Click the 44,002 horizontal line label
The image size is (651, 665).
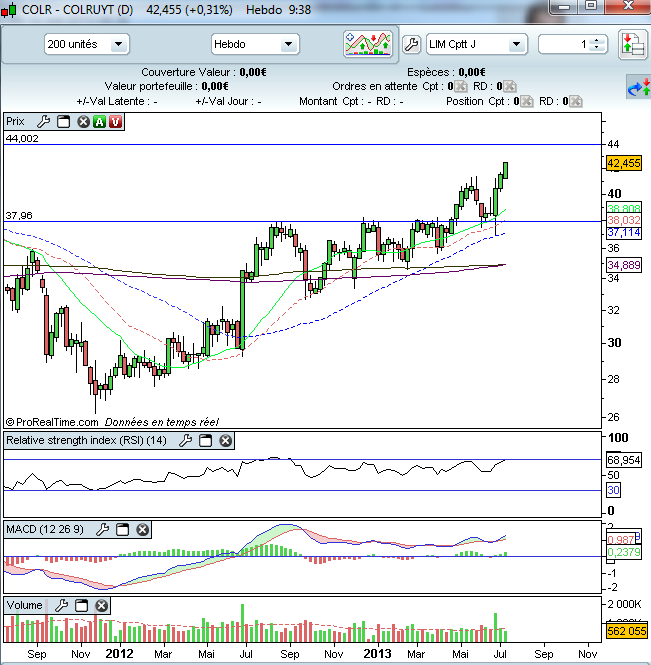[x=22, y=138]
